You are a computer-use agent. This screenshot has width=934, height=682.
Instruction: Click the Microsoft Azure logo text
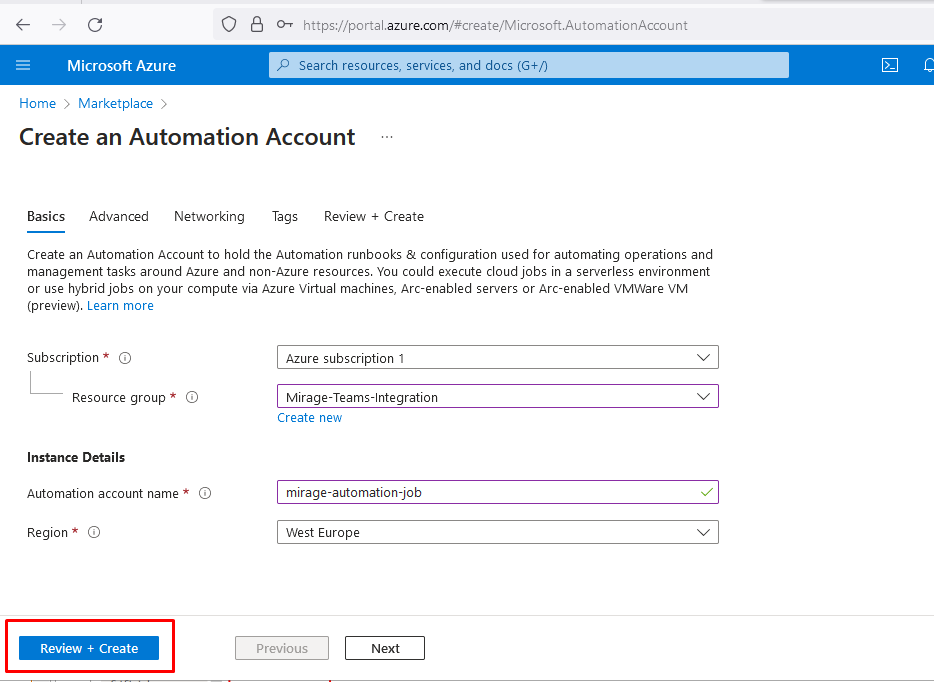[x=122, y=66]
